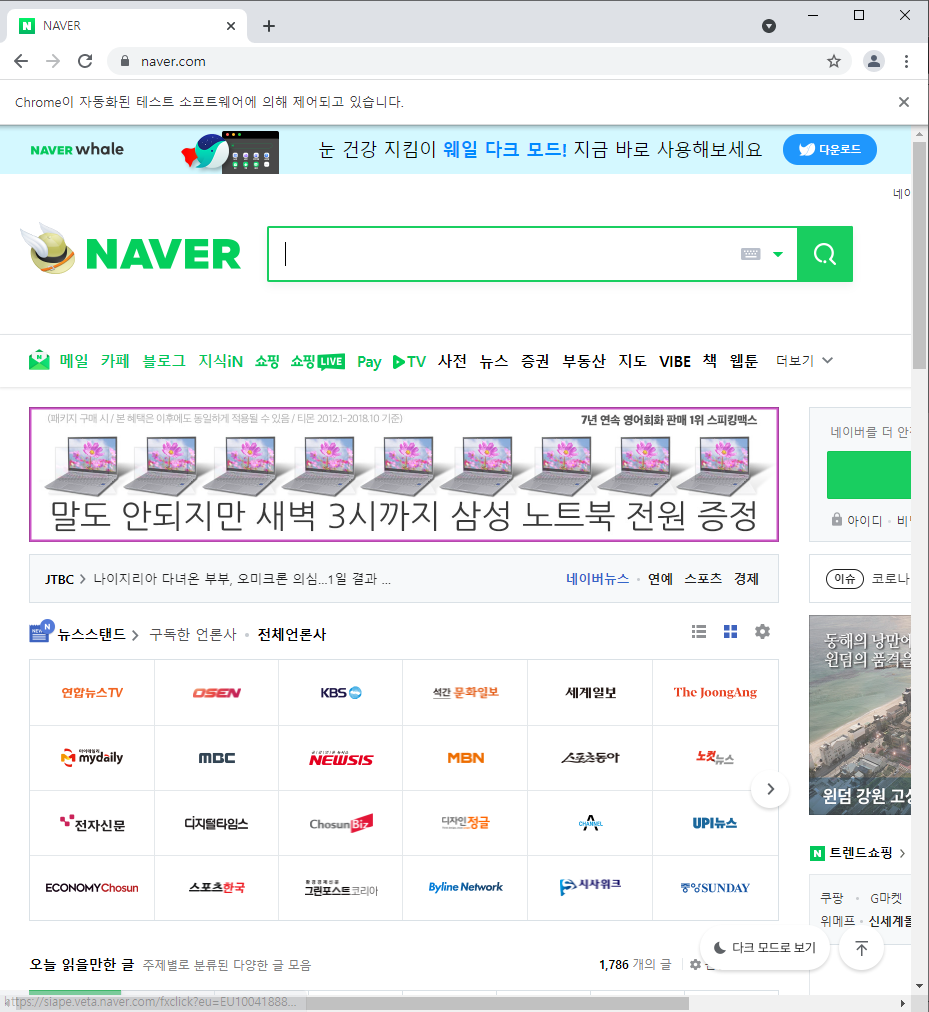Switch to 구독한 언론사 tab

click(x=193, y=634)
